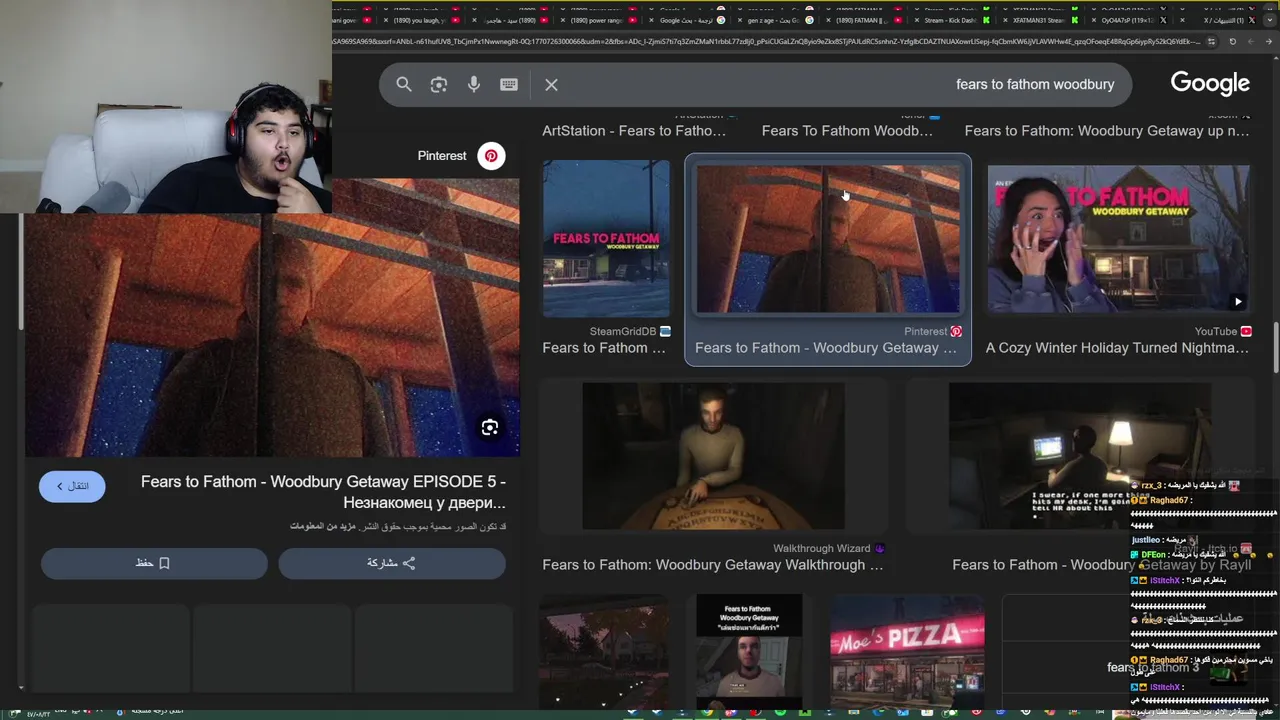Click the large preview image of man at window
This screenshot has width=1280, height=720.
[272, 317]
